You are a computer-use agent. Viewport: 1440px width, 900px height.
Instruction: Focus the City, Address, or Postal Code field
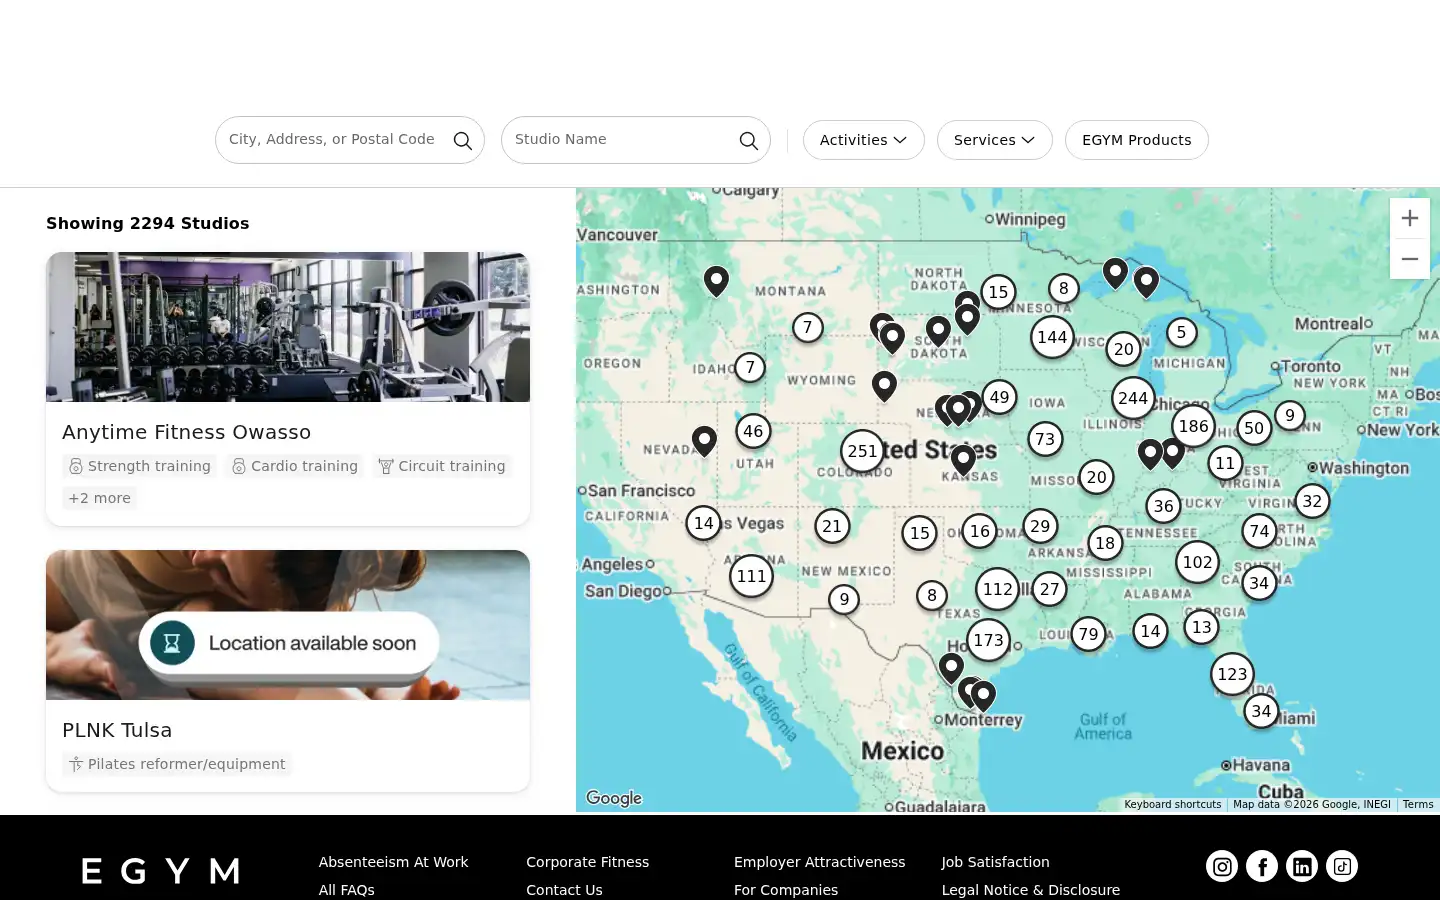(350, 140)
